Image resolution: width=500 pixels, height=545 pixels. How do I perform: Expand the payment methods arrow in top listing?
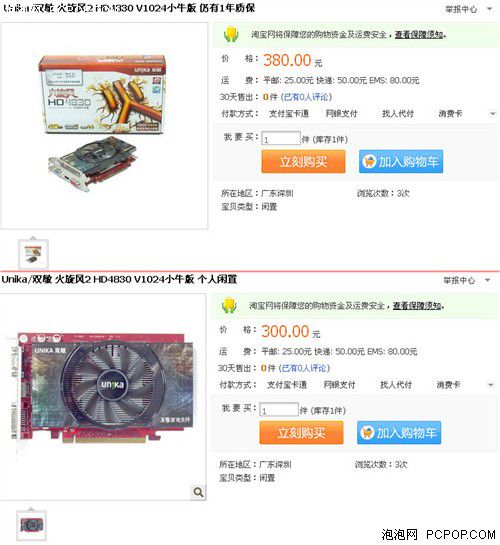[x=492, y=114]
